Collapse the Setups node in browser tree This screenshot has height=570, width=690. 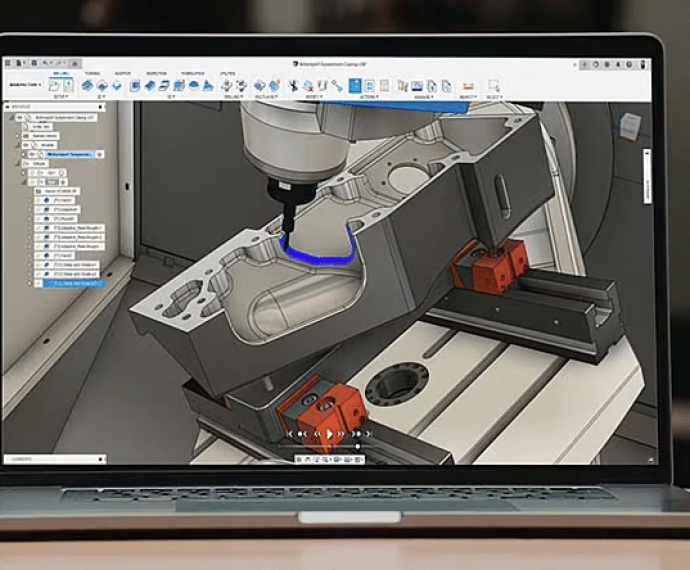(15, 165)
